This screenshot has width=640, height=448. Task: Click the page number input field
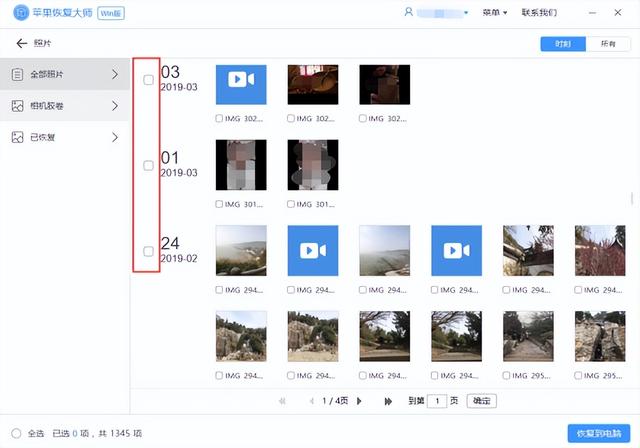(x=437, y=401)
